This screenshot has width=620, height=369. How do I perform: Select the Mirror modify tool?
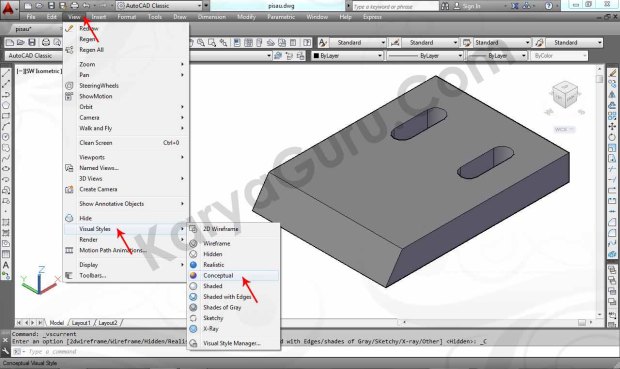click(x=612, y=95)
